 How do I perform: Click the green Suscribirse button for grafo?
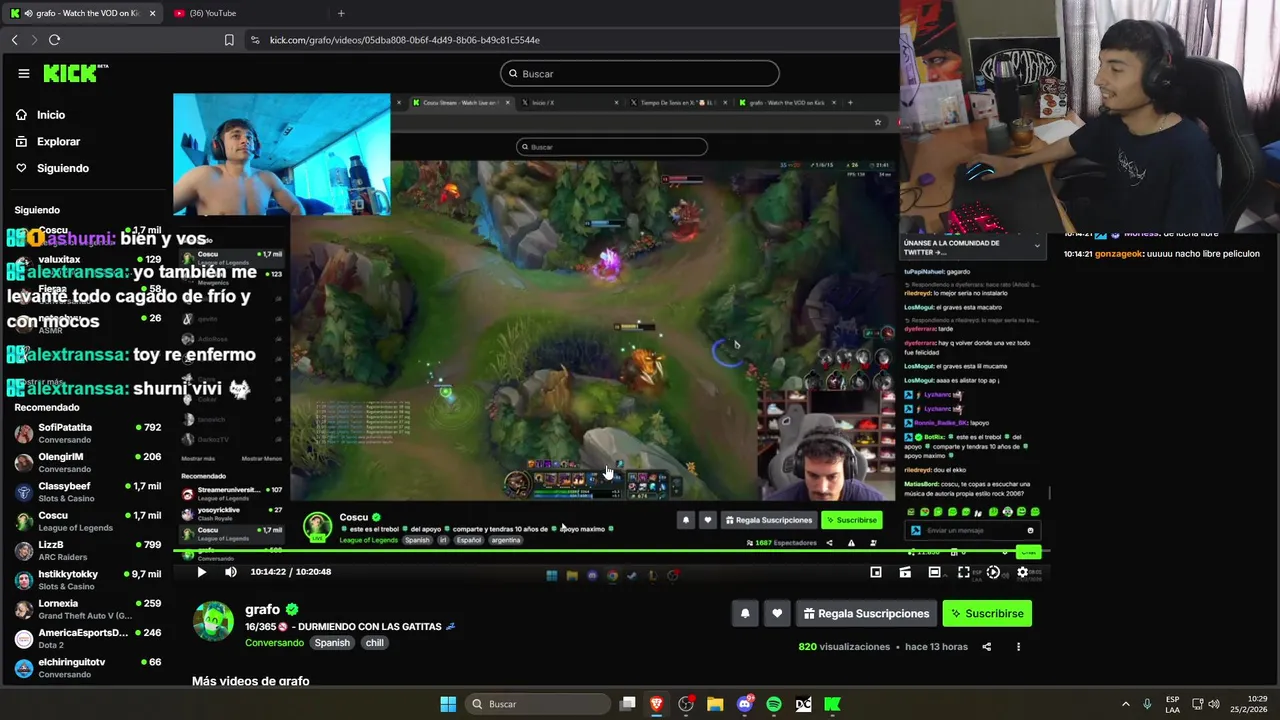987,613
